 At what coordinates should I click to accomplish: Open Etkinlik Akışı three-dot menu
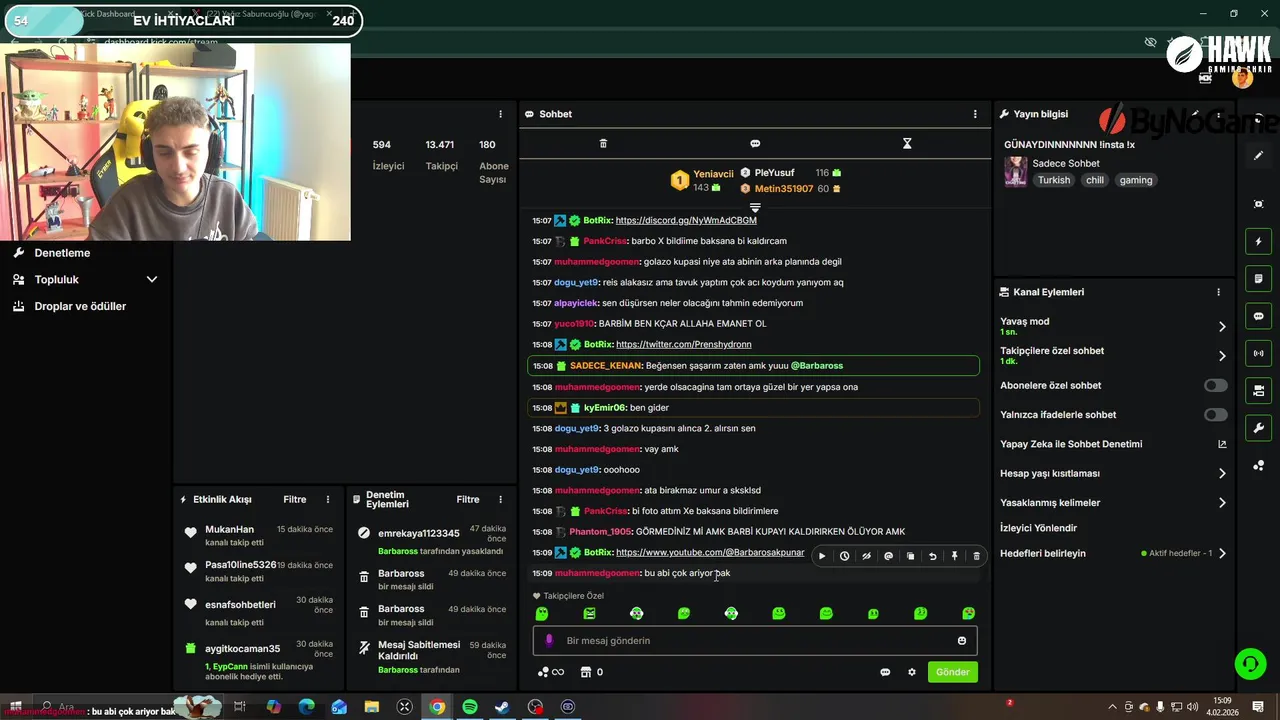[327, 499]
